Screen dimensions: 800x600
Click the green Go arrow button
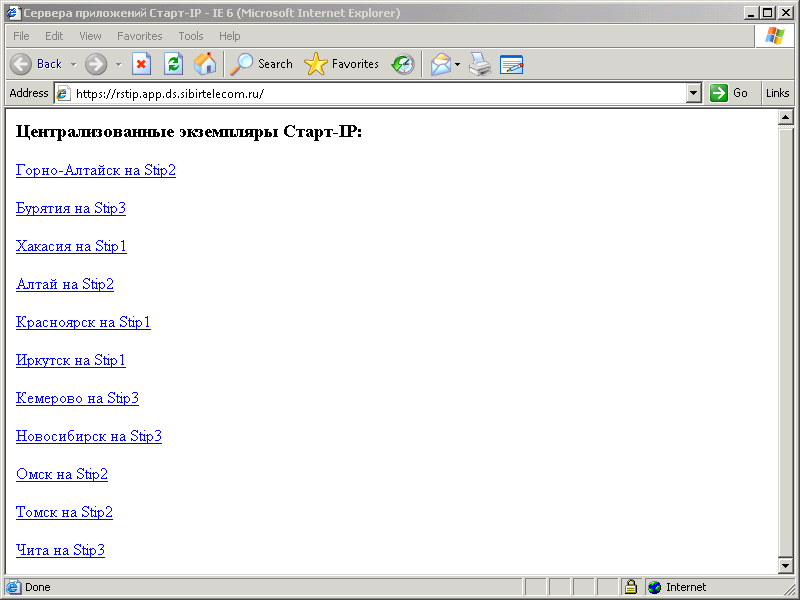[x=718, y=93]
